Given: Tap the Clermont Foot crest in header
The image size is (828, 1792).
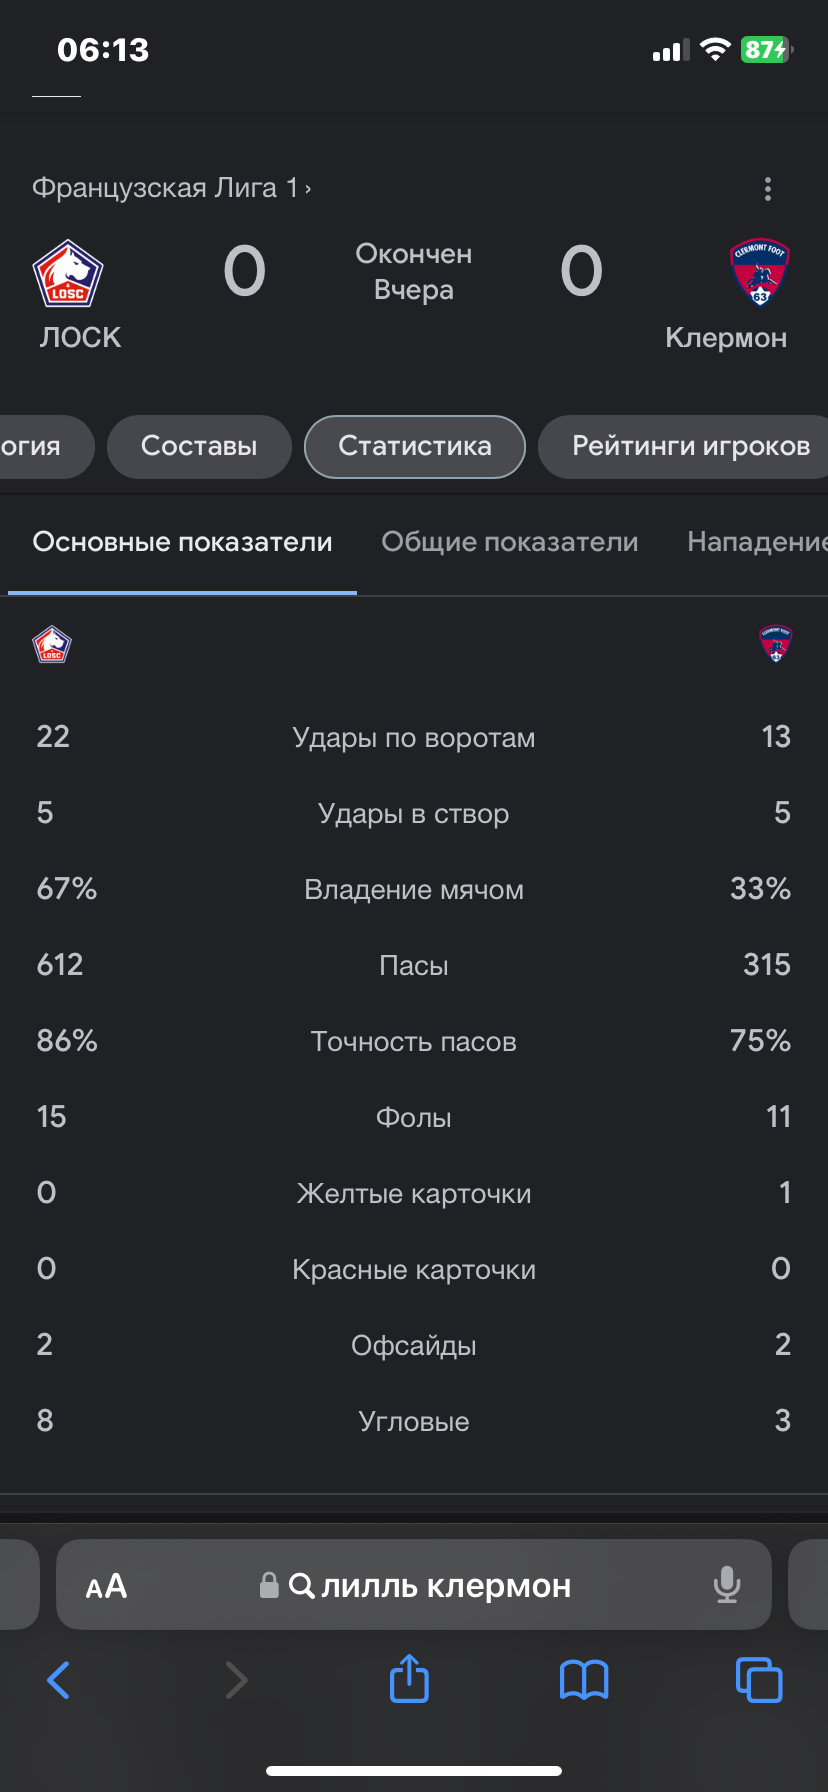Looking at the screenshot, I should click(759, 272).
